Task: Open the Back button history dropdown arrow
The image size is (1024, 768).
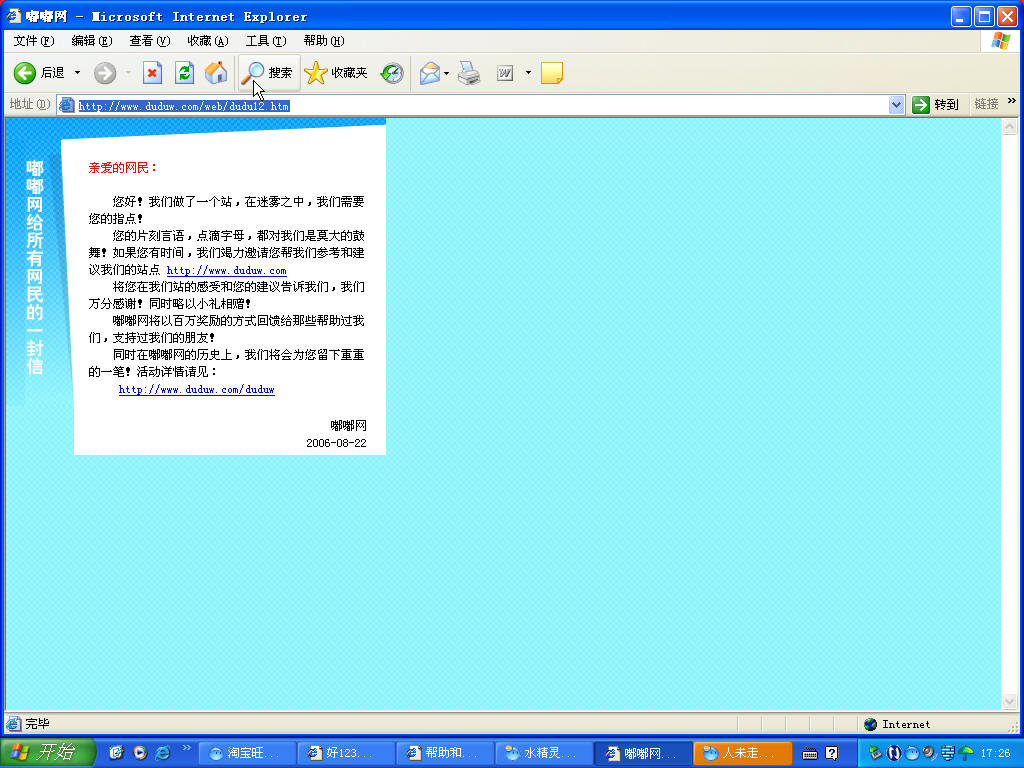Action: point(77,72)
